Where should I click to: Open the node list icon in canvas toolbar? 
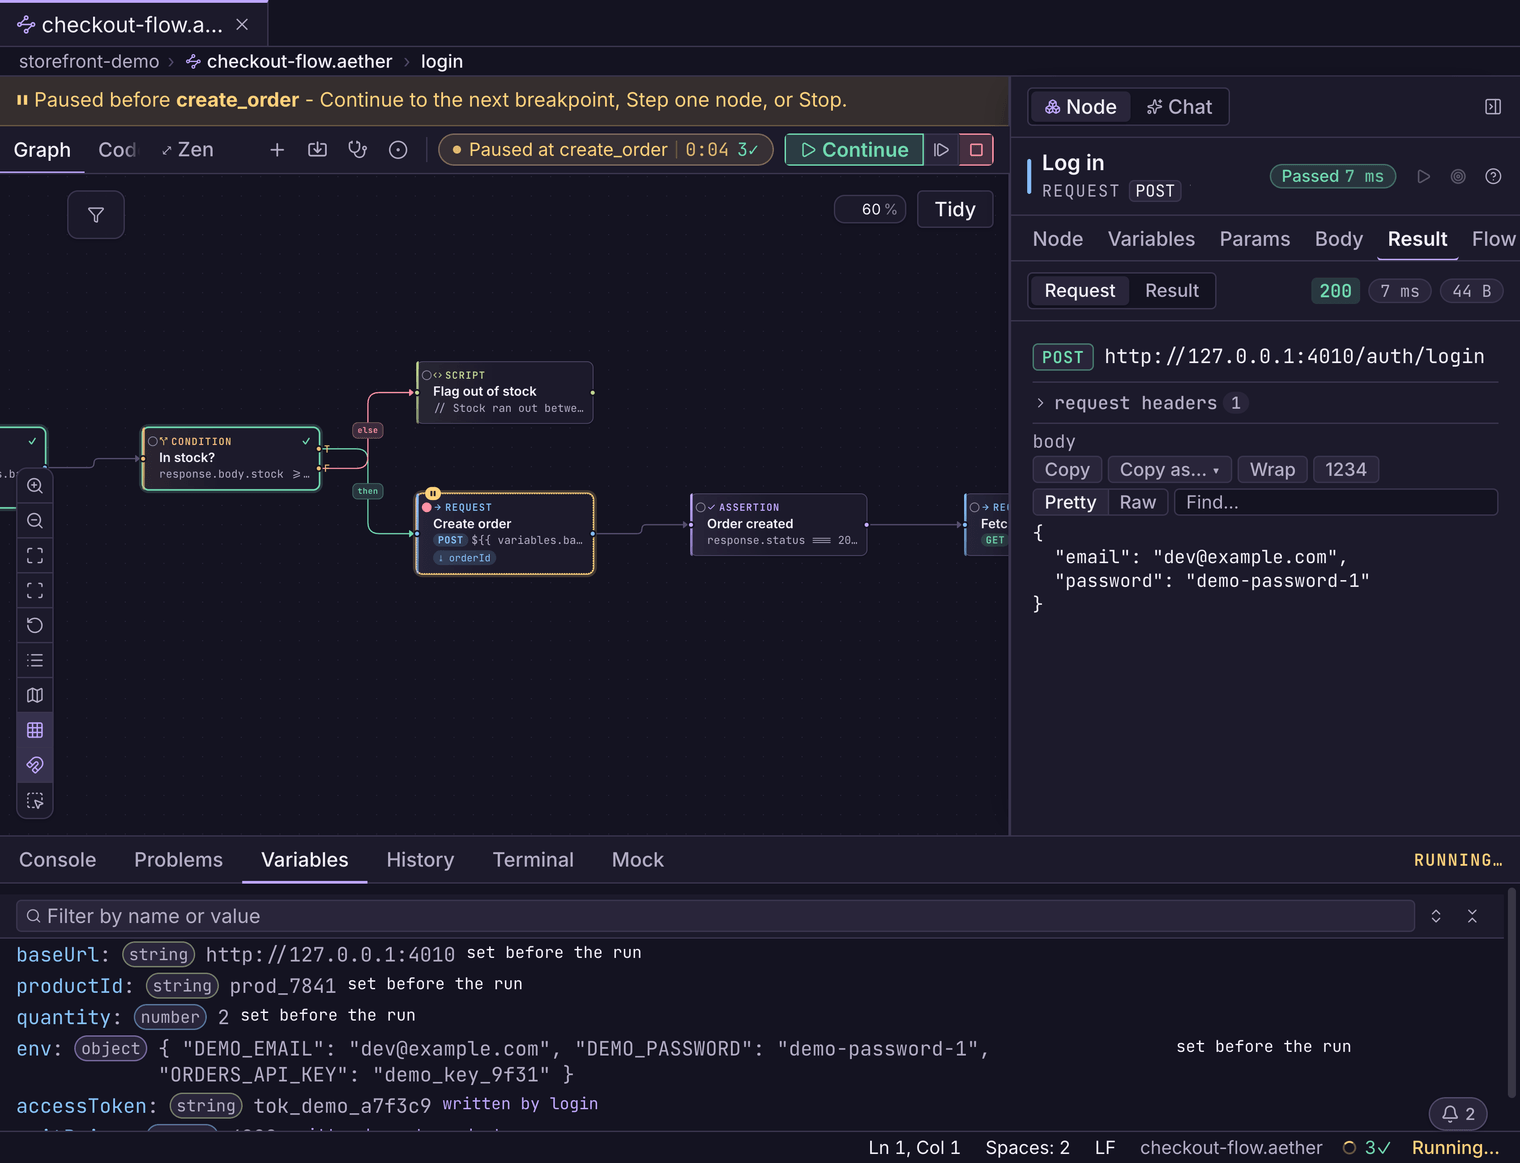click(35, 660)
